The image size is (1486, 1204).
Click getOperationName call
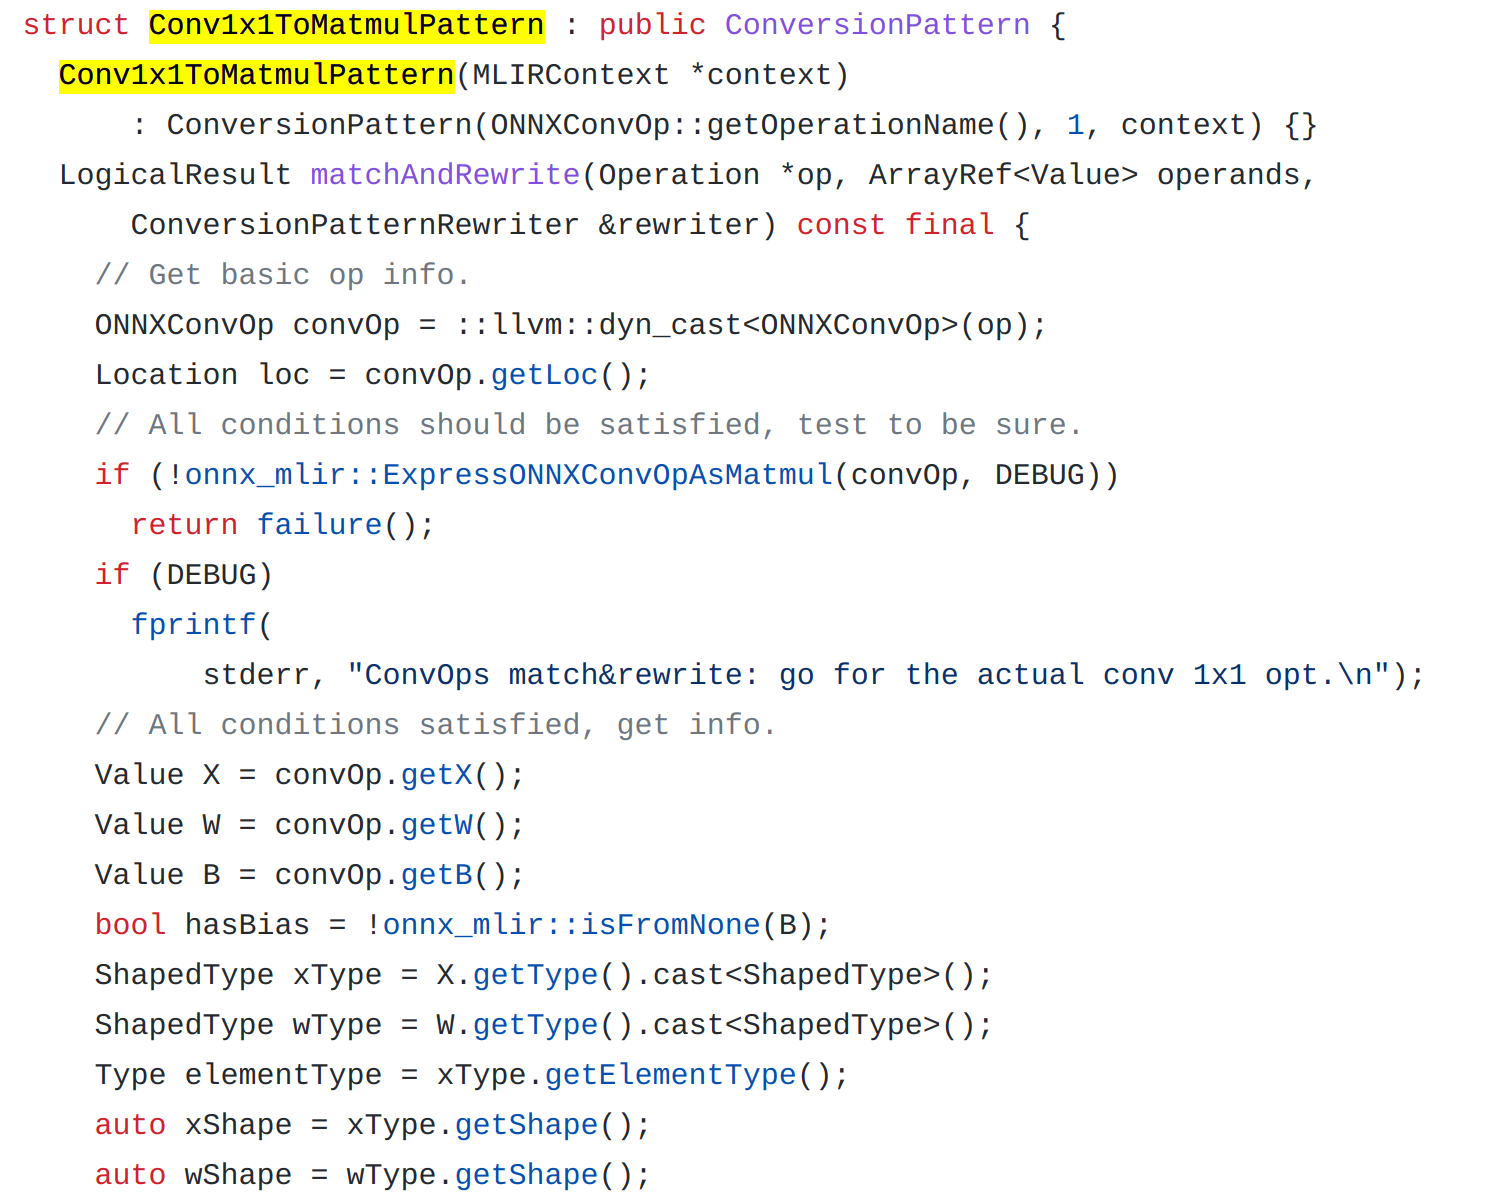click(851, 125)
